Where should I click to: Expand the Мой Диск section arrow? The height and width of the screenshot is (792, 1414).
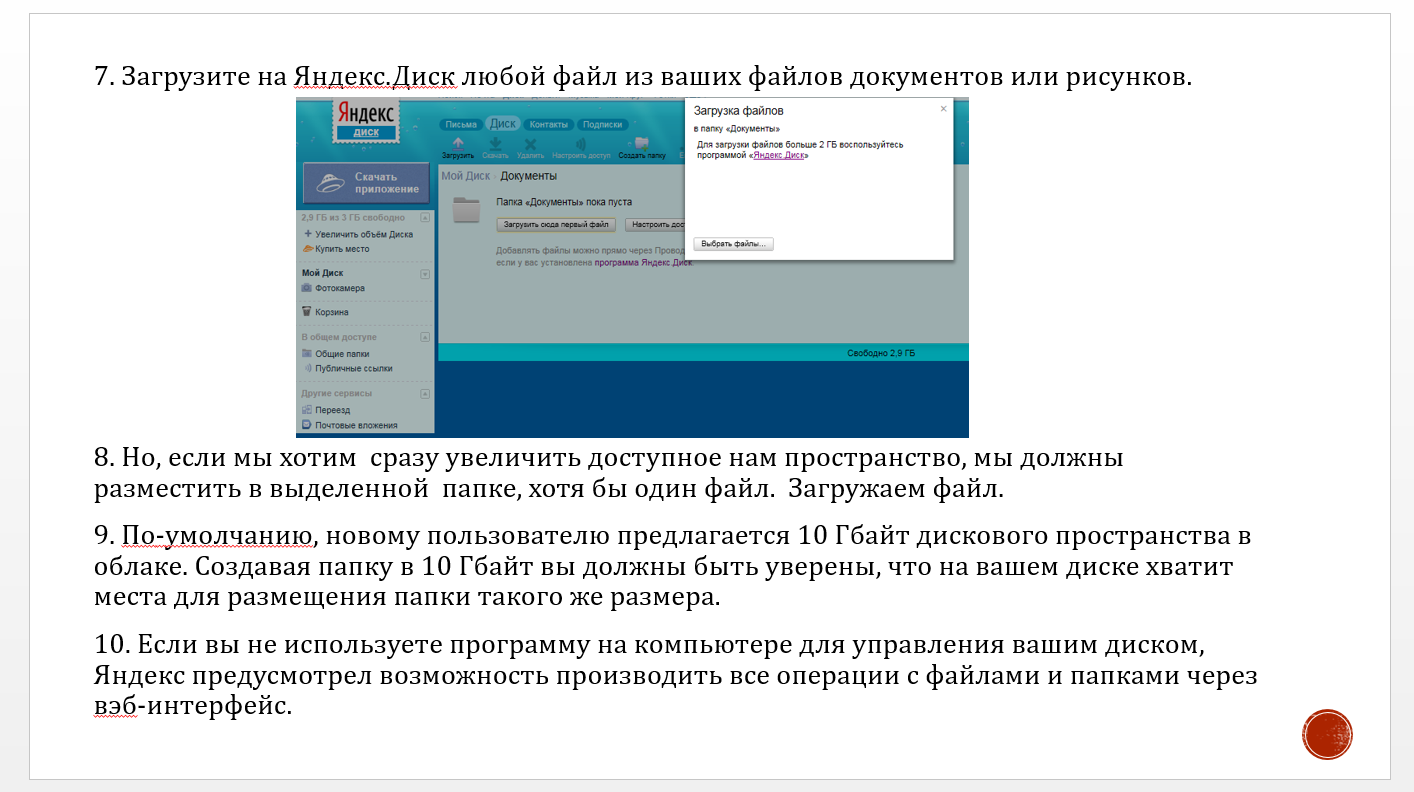coord(425,273)
